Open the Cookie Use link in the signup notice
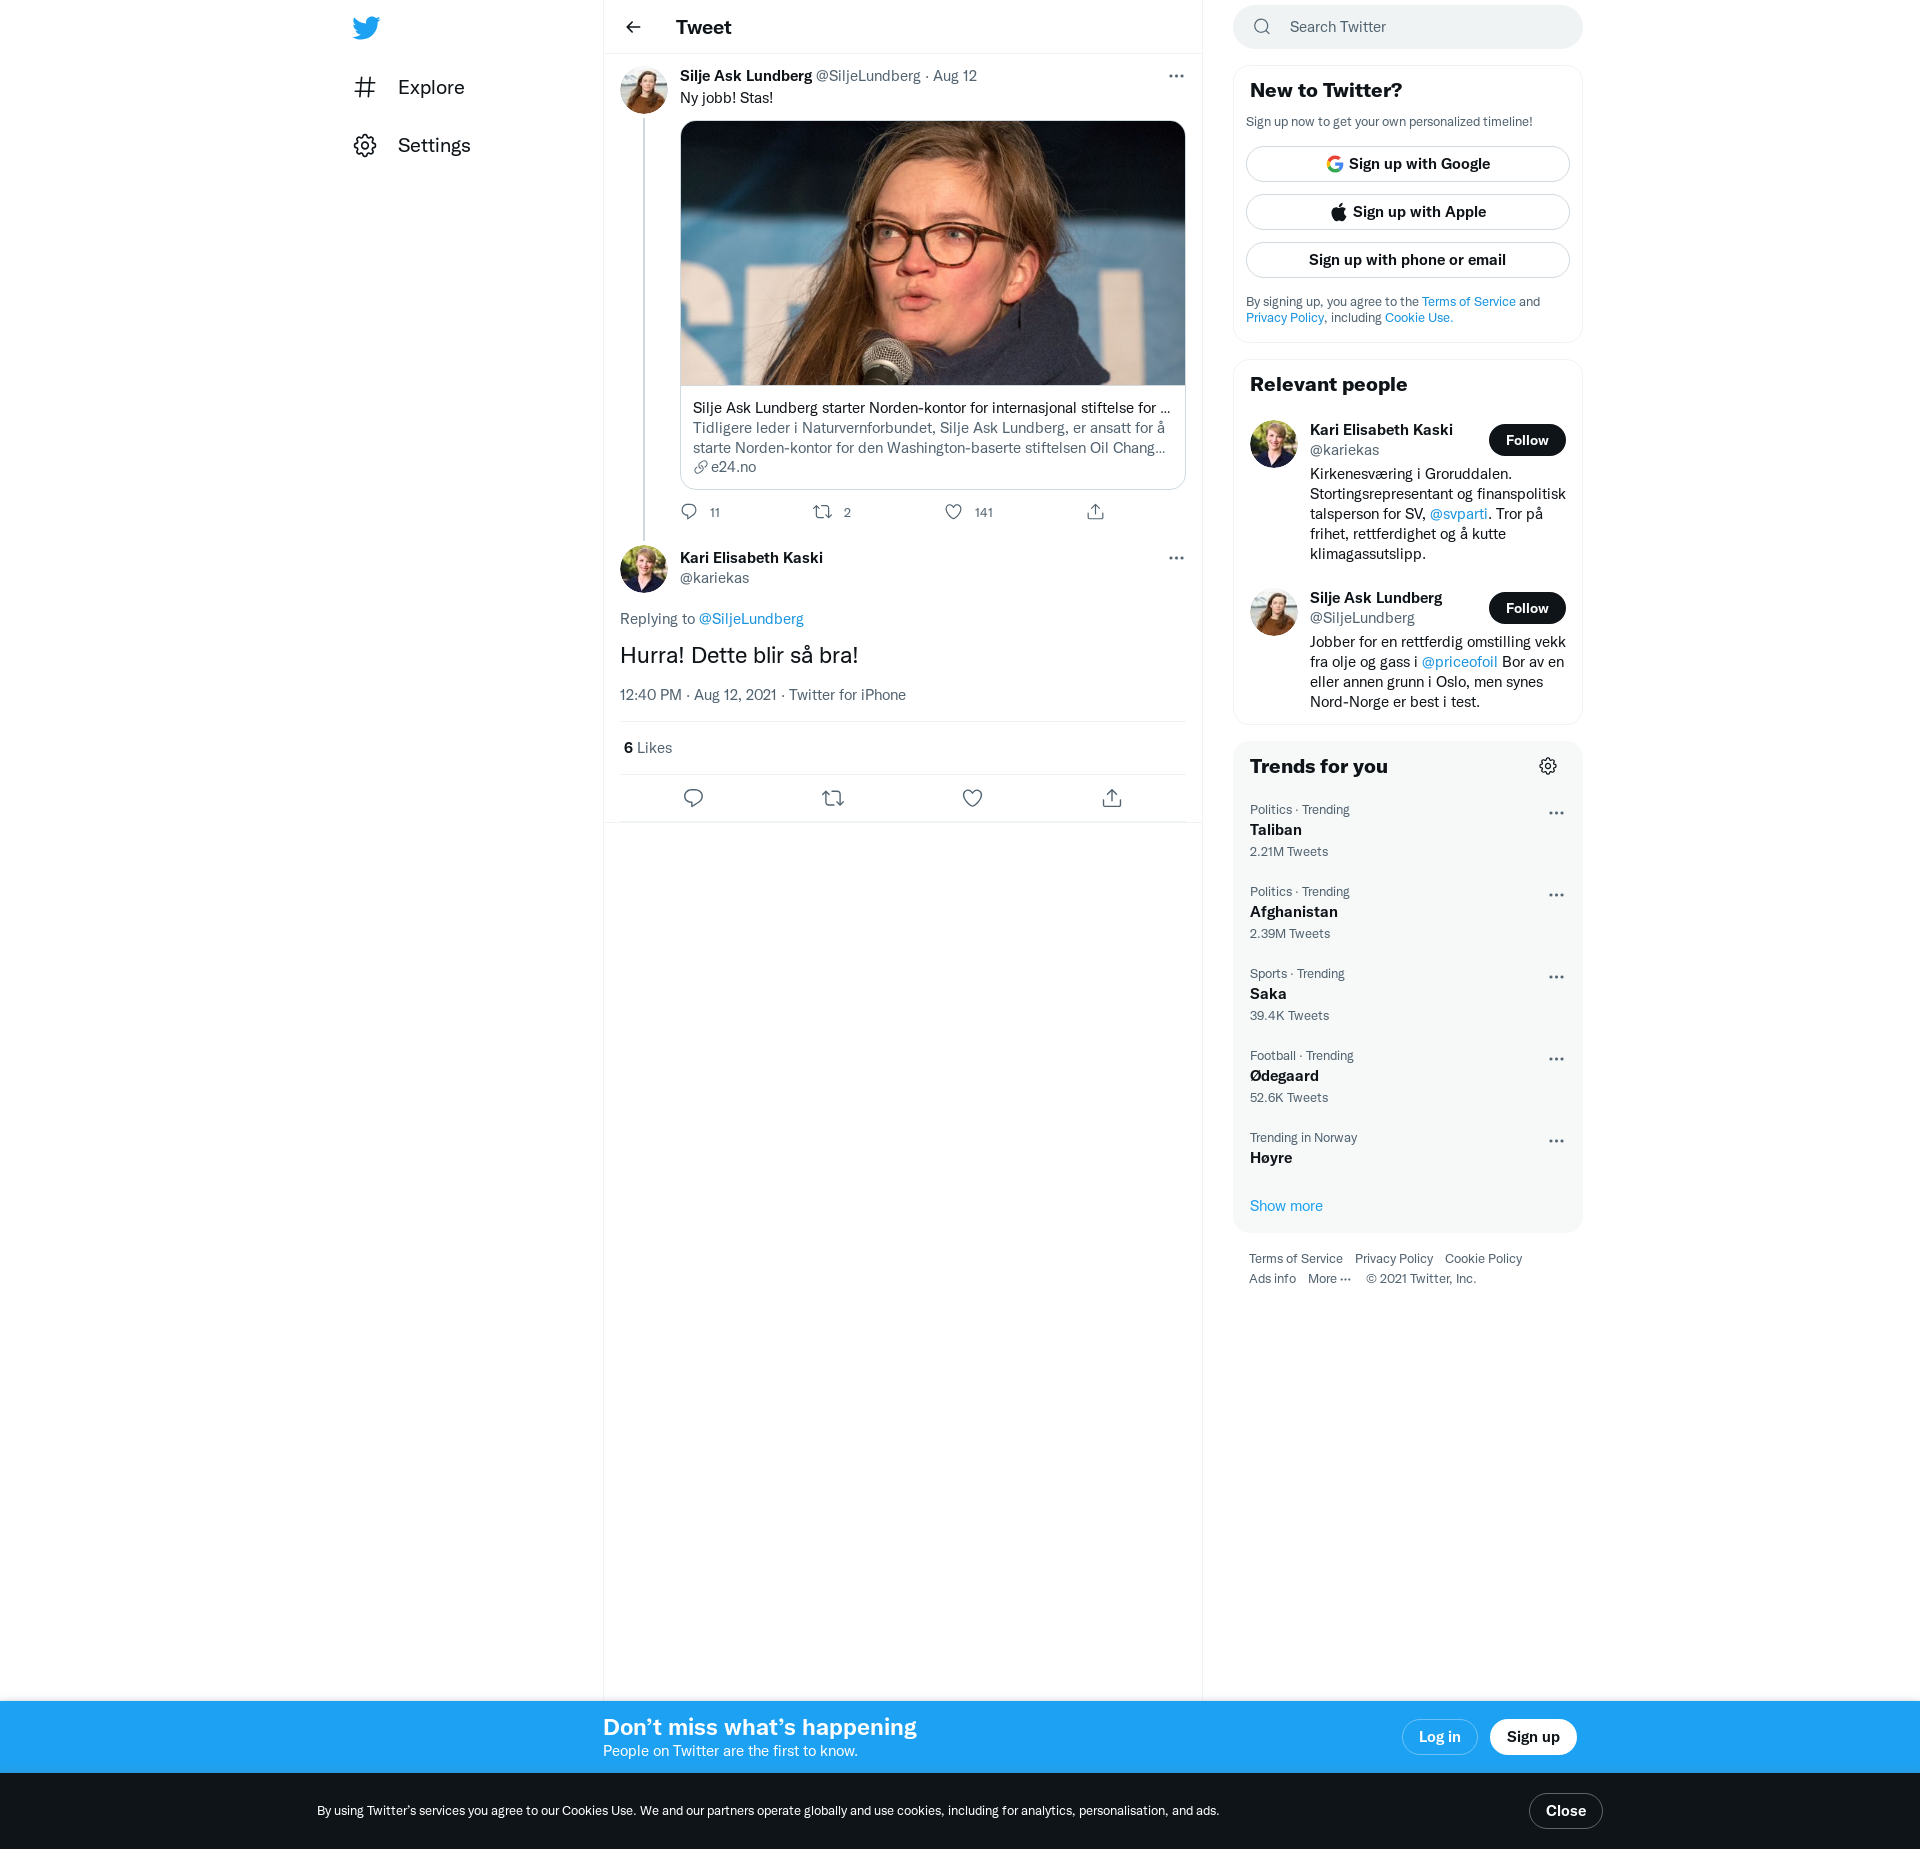 click(1418, 318)
